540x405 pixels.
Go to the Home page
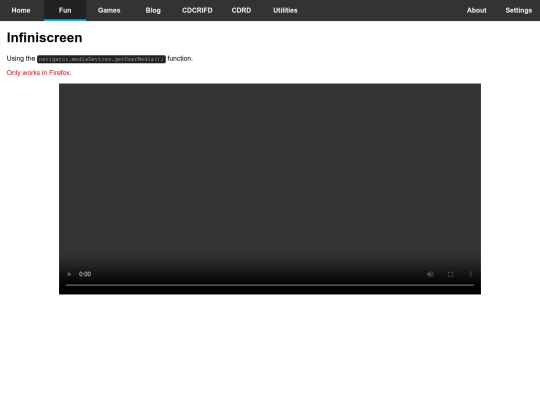[21, 10]
